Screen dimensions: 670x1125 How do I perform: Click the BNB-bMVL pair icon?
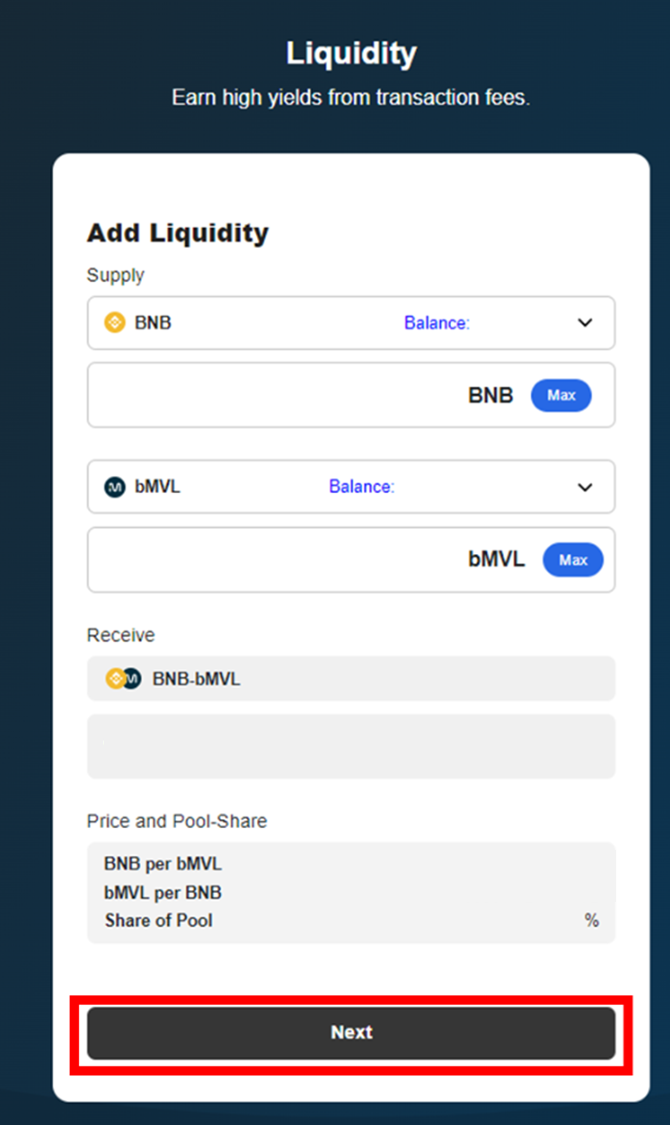[124, 679]
